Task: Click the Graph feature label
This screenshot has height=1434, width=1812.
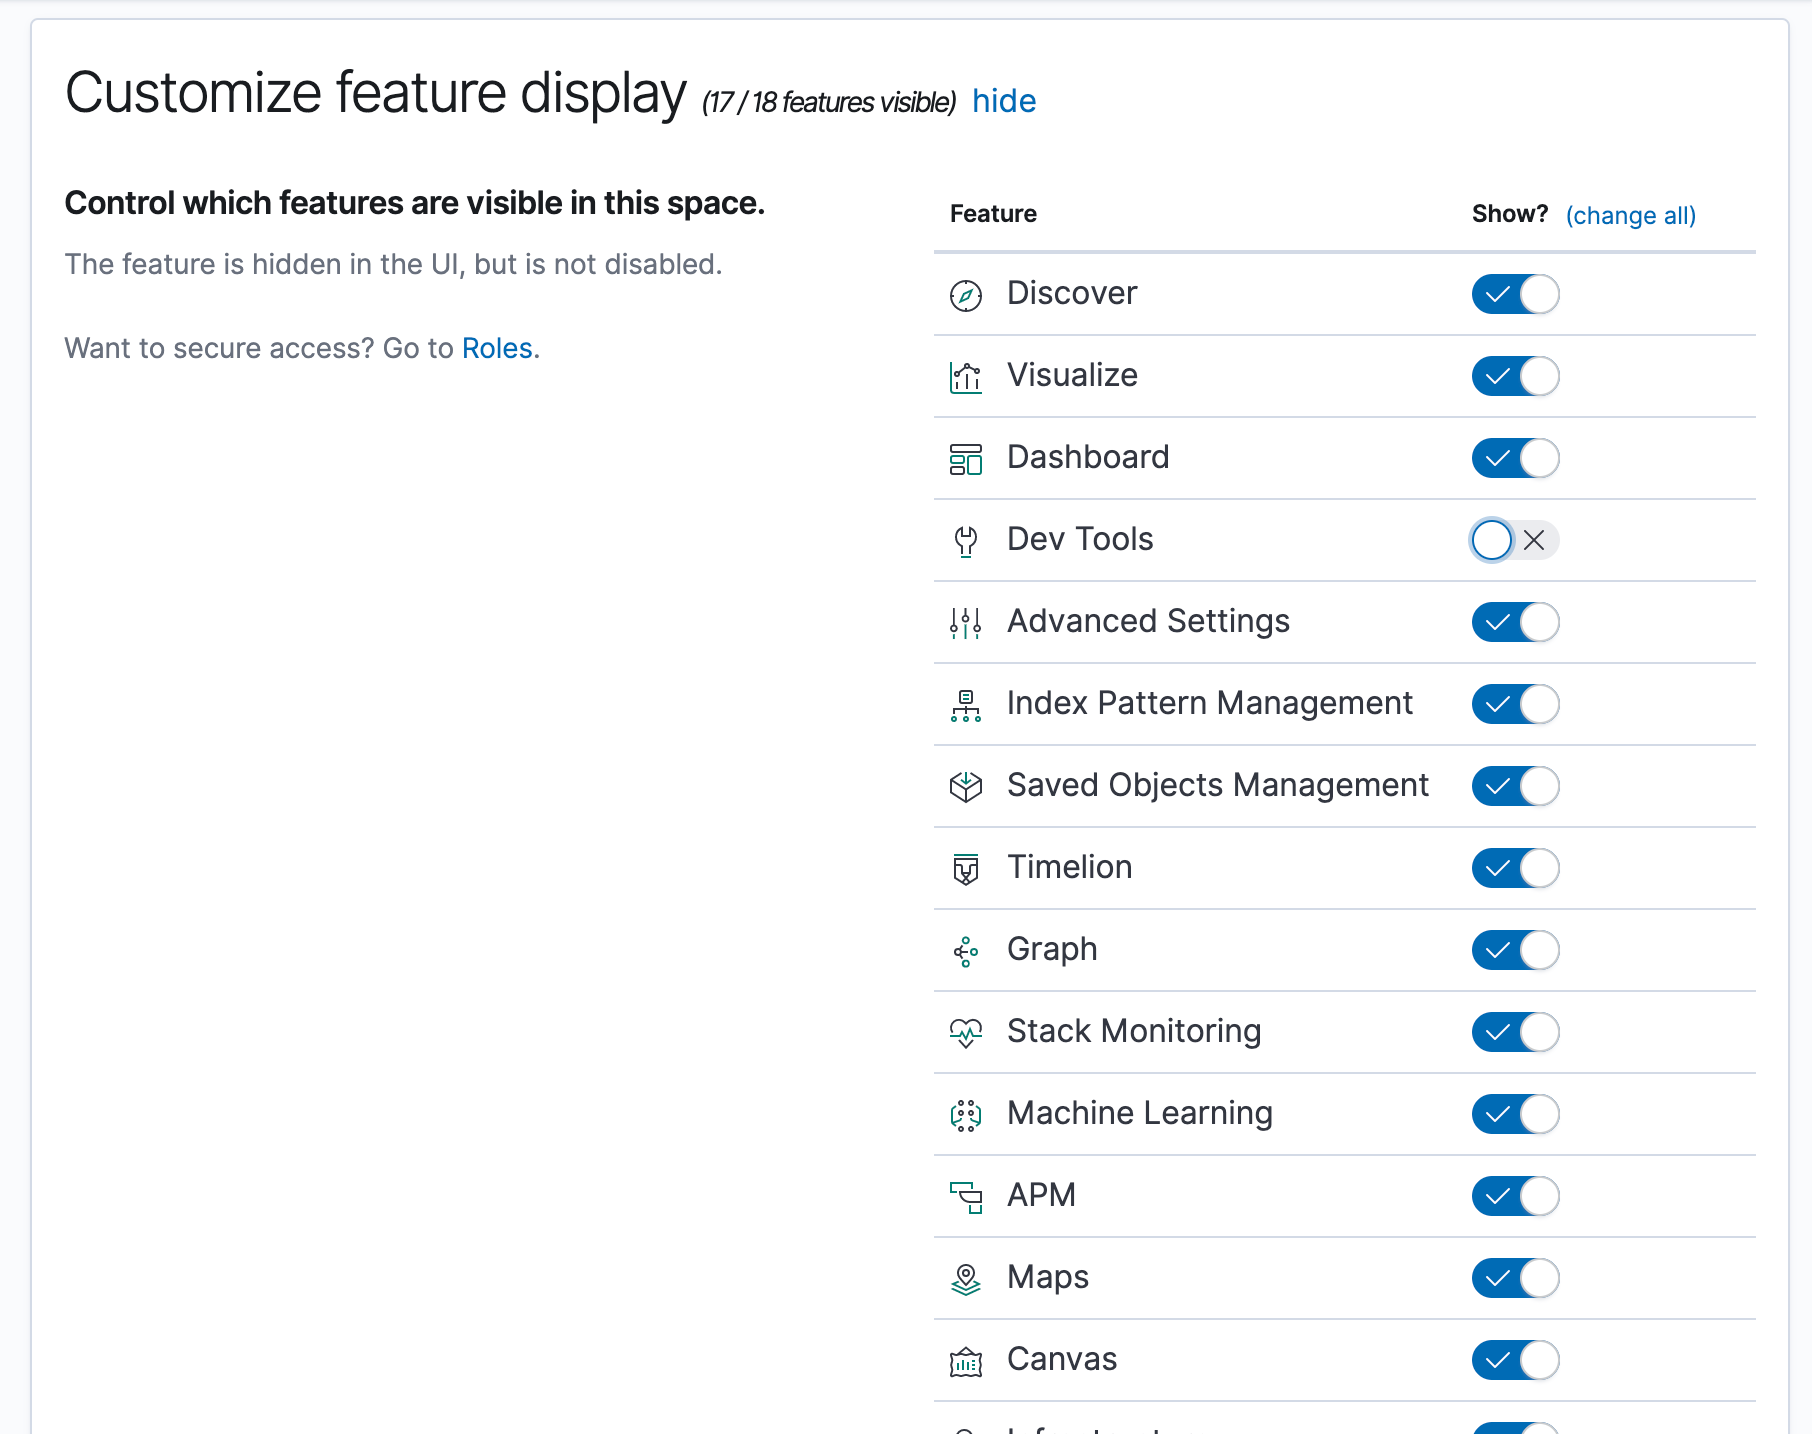Action: [1052, 949]
